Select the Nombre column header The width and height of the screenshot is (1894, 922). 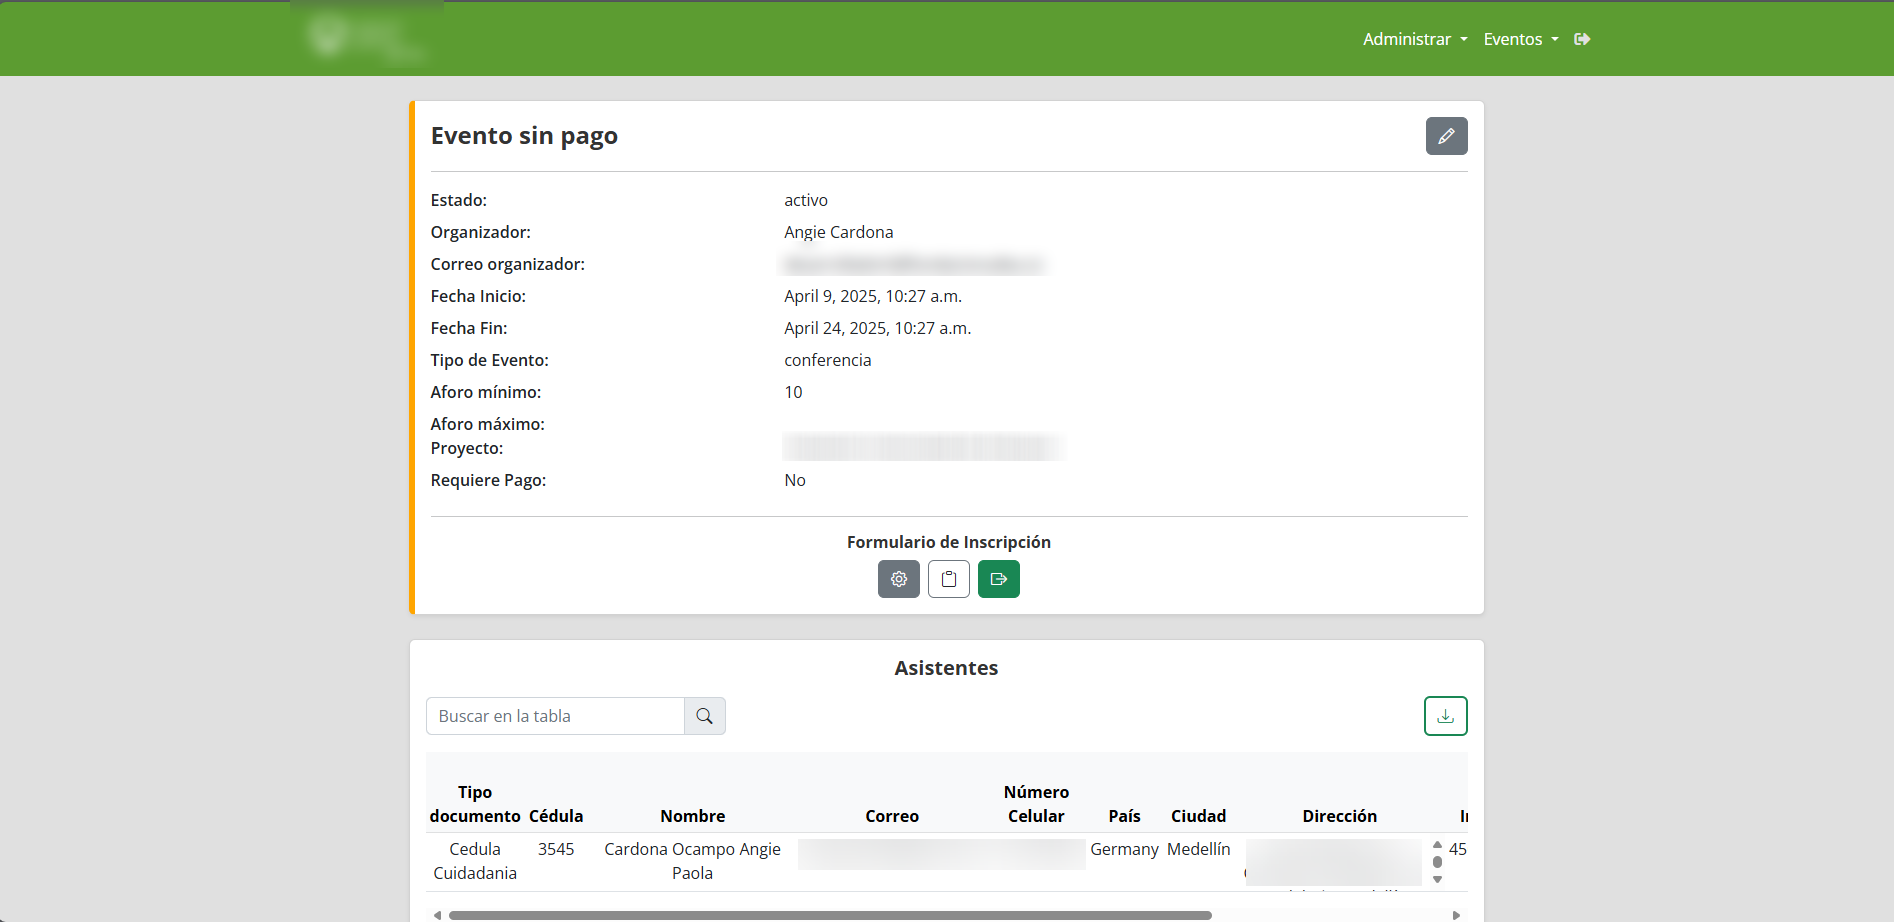point(692,816)
